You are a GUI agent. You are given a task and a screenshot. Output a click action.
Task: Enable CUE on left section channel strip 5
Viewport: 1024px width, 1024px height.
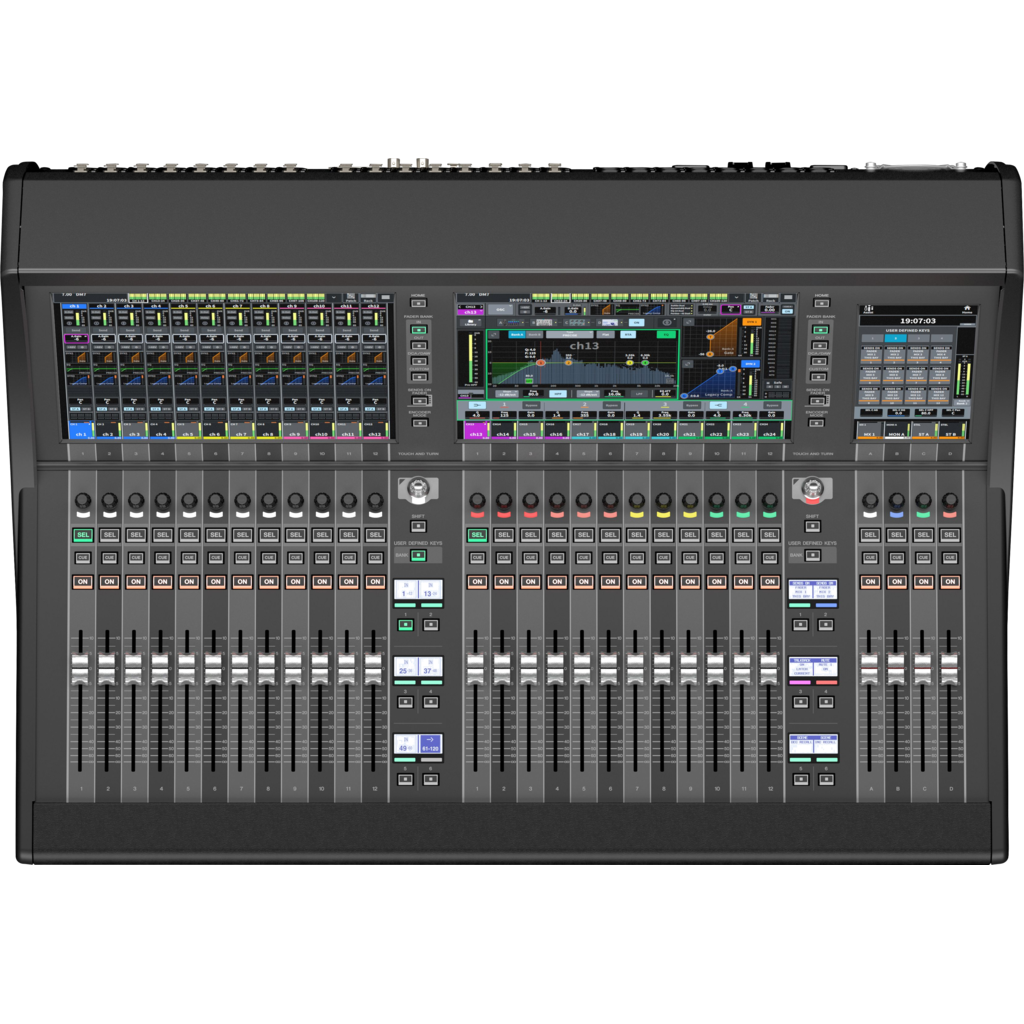coord(189,558)
